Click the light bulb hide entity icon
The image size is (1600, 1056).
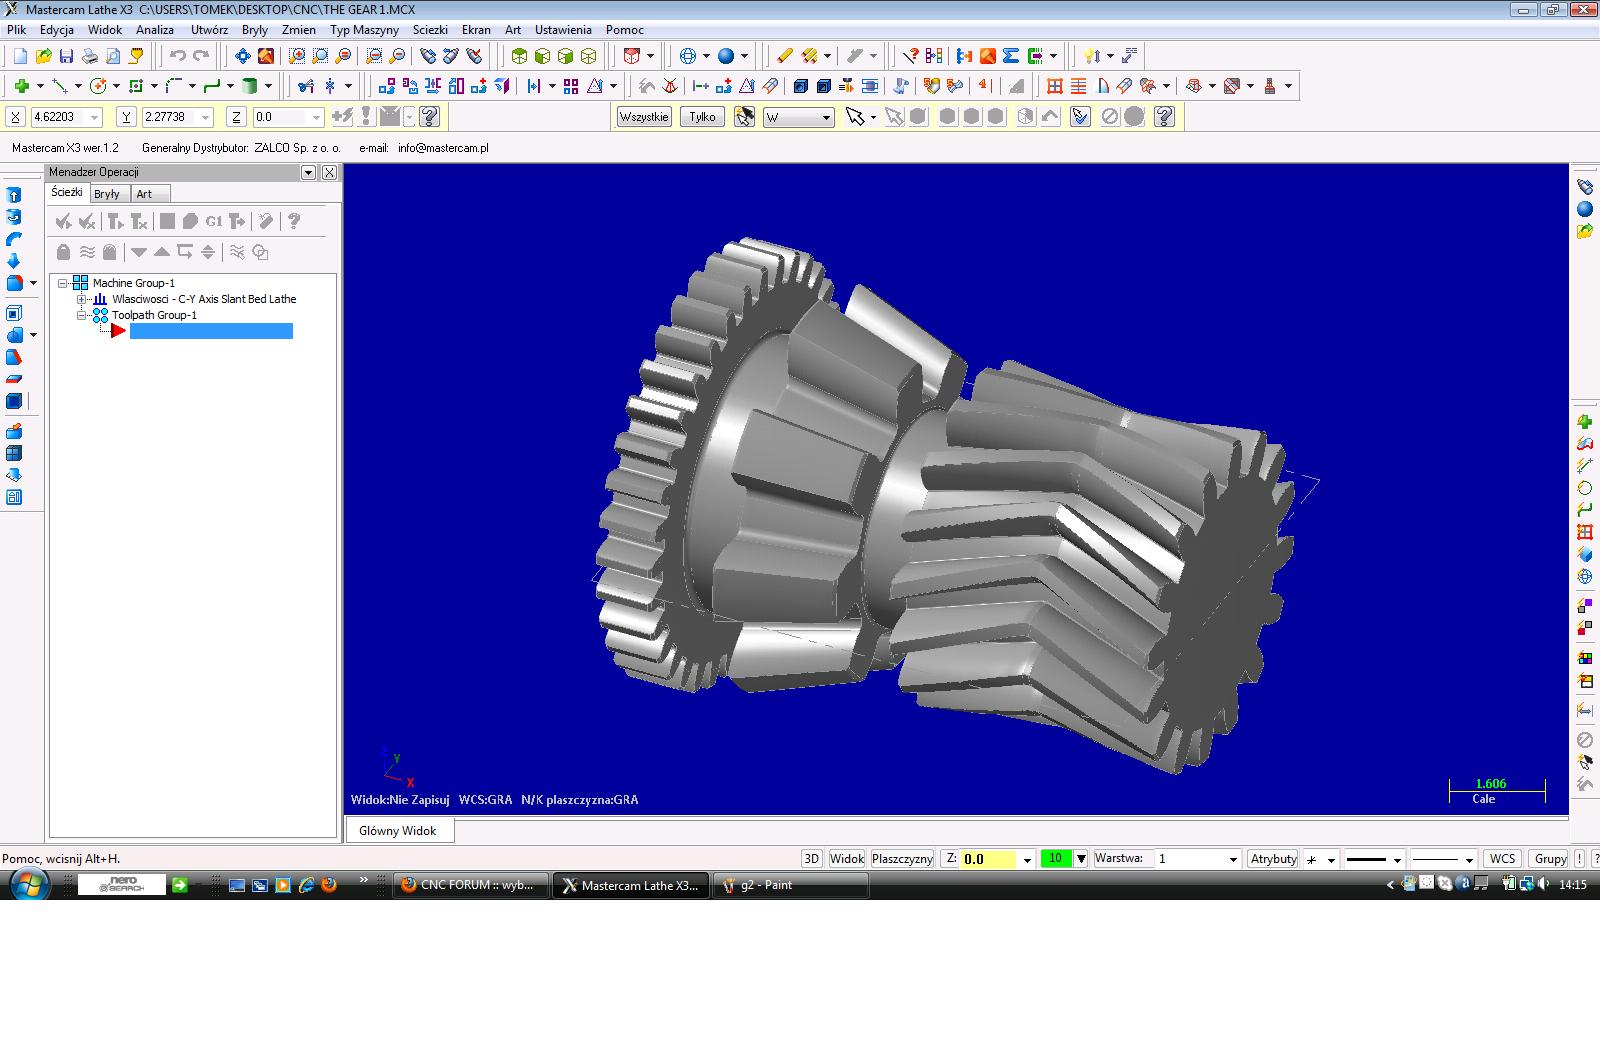1092,56
